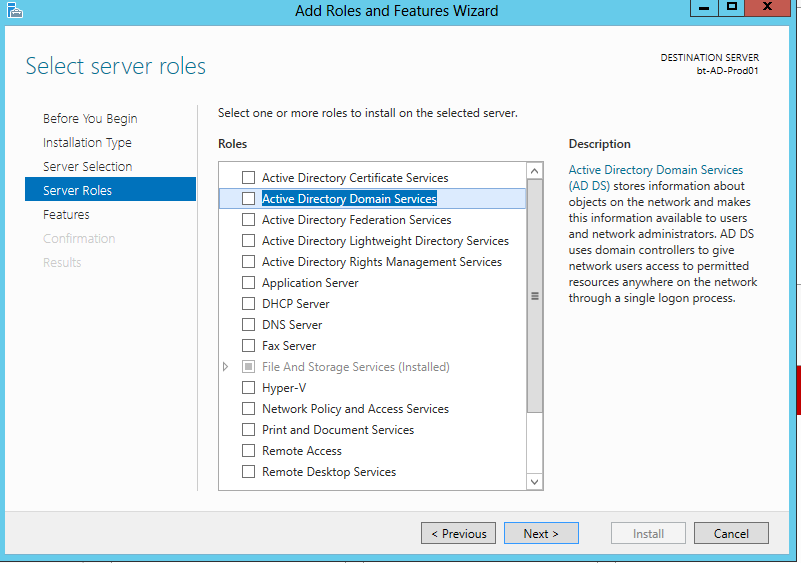The height and width of the screenshot is (563, 801).
Task: Click the Next button
Action: tap(541, 533)
